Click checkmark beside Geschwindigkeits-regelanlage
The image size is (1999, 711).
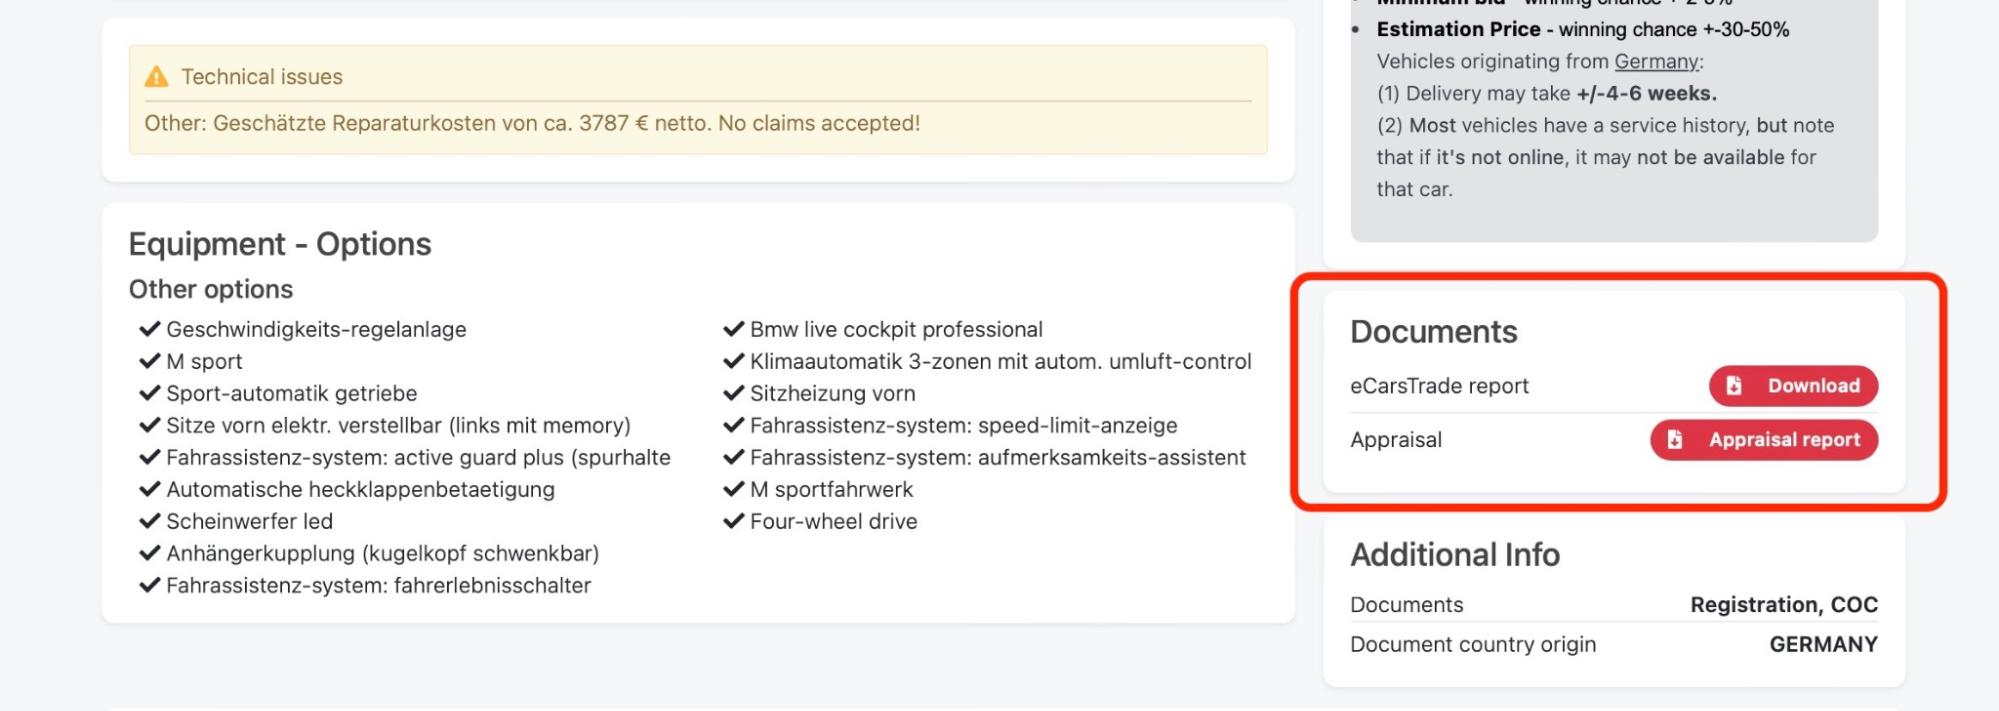tap(150, 329)
